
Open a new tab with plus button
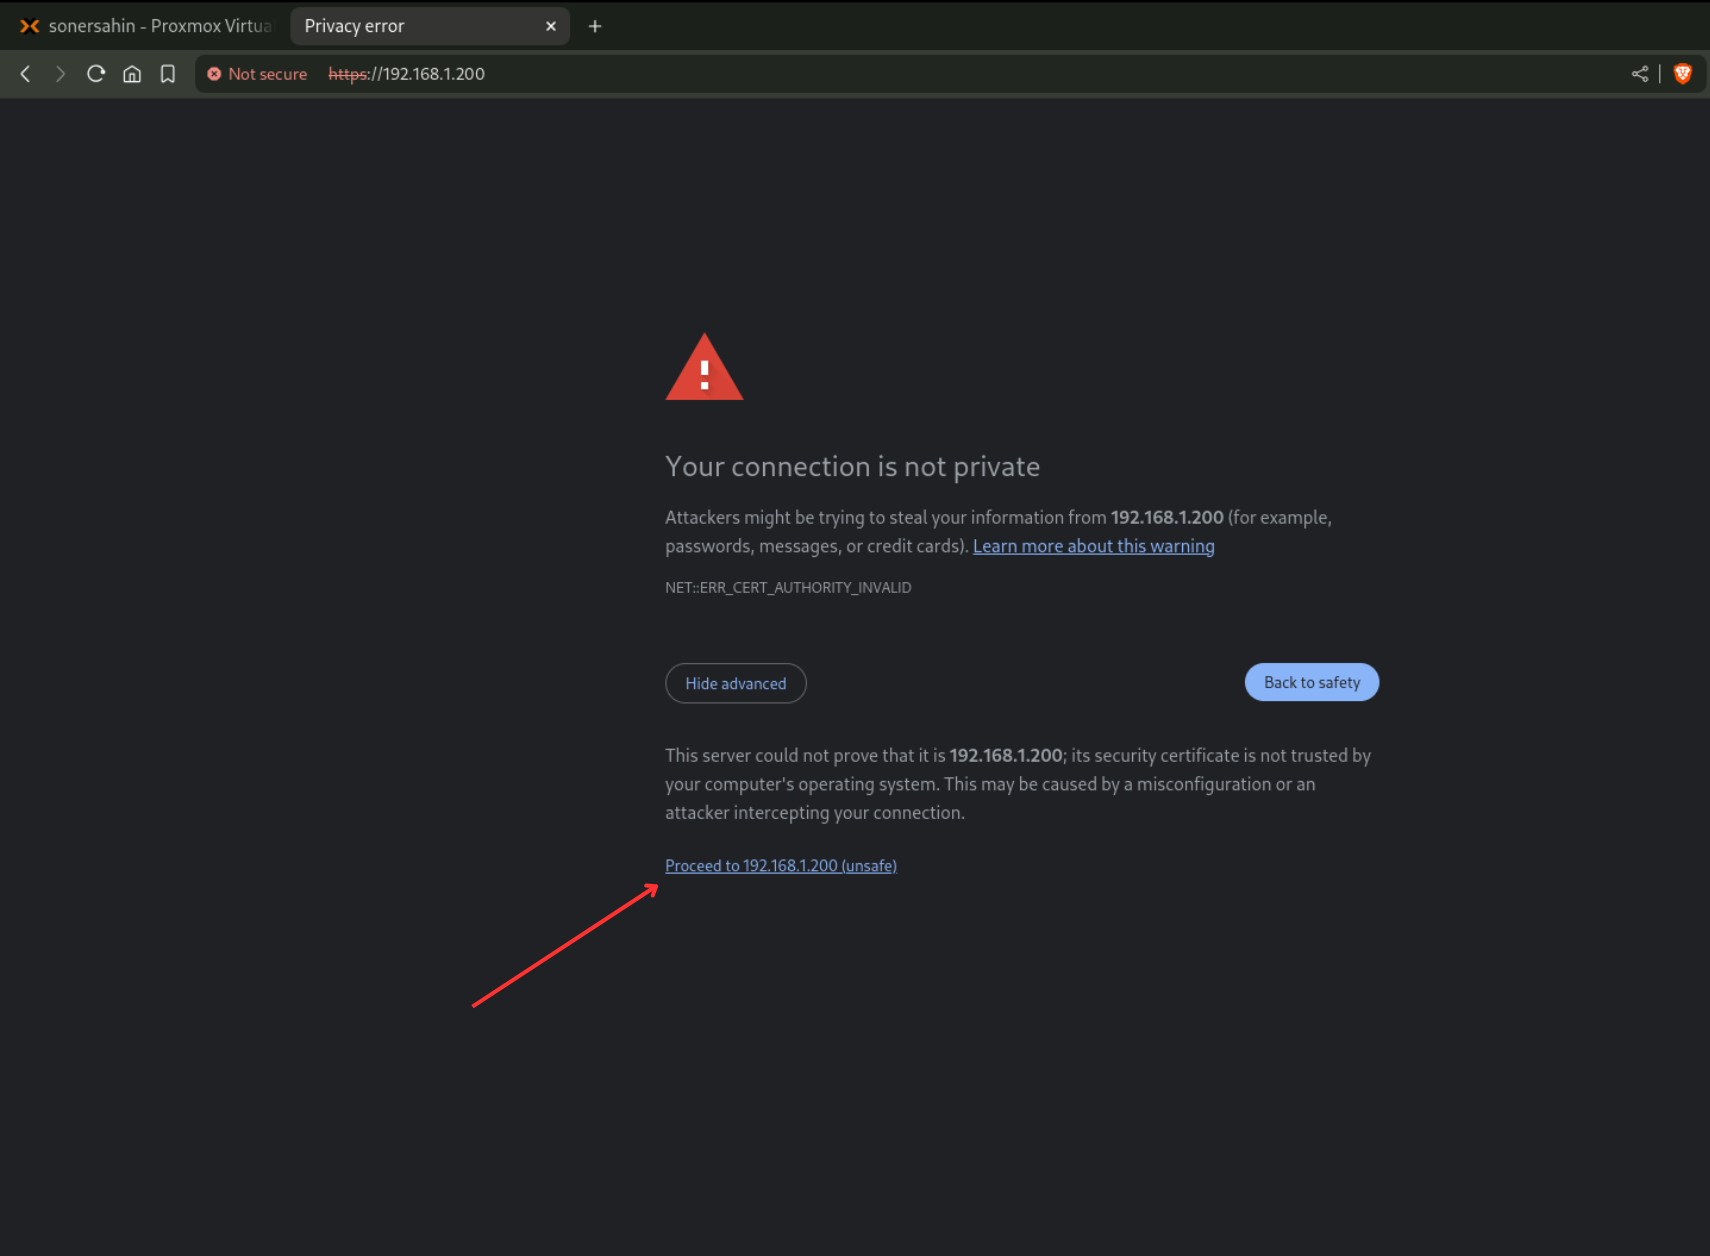click(x=595, y=26)
